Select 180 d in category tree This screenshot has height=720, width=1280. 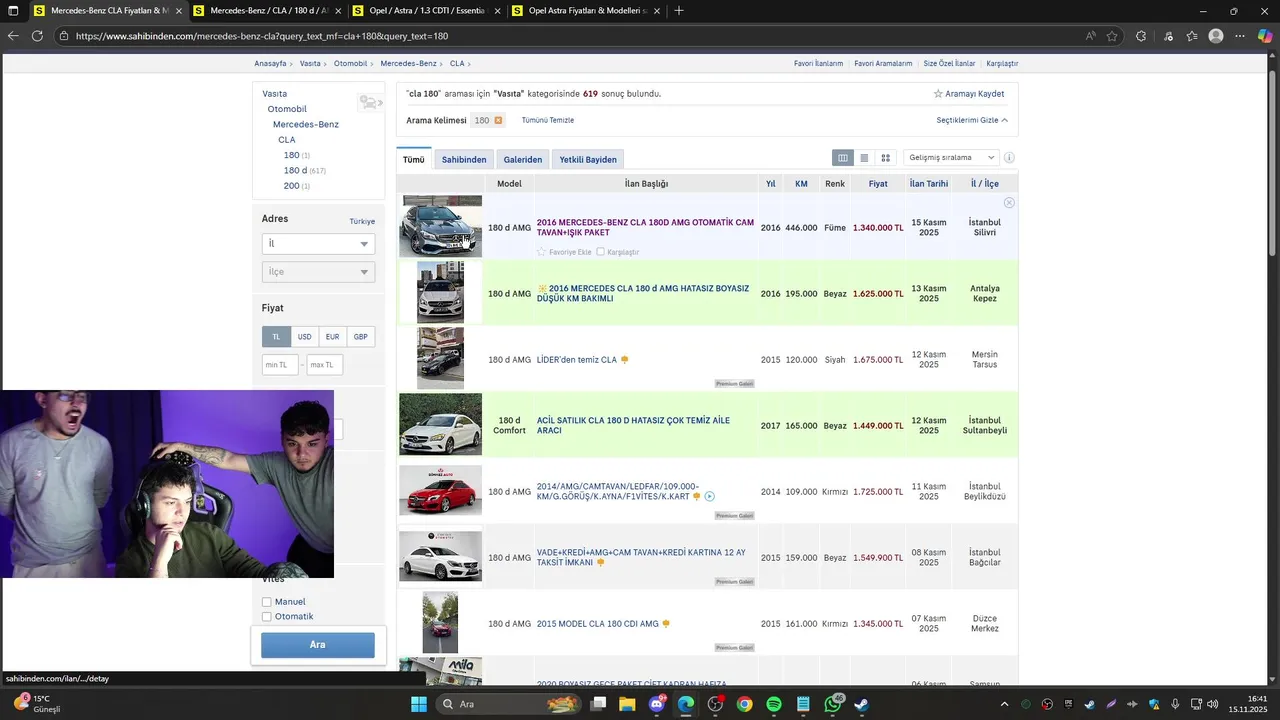(x=295, y=171)
